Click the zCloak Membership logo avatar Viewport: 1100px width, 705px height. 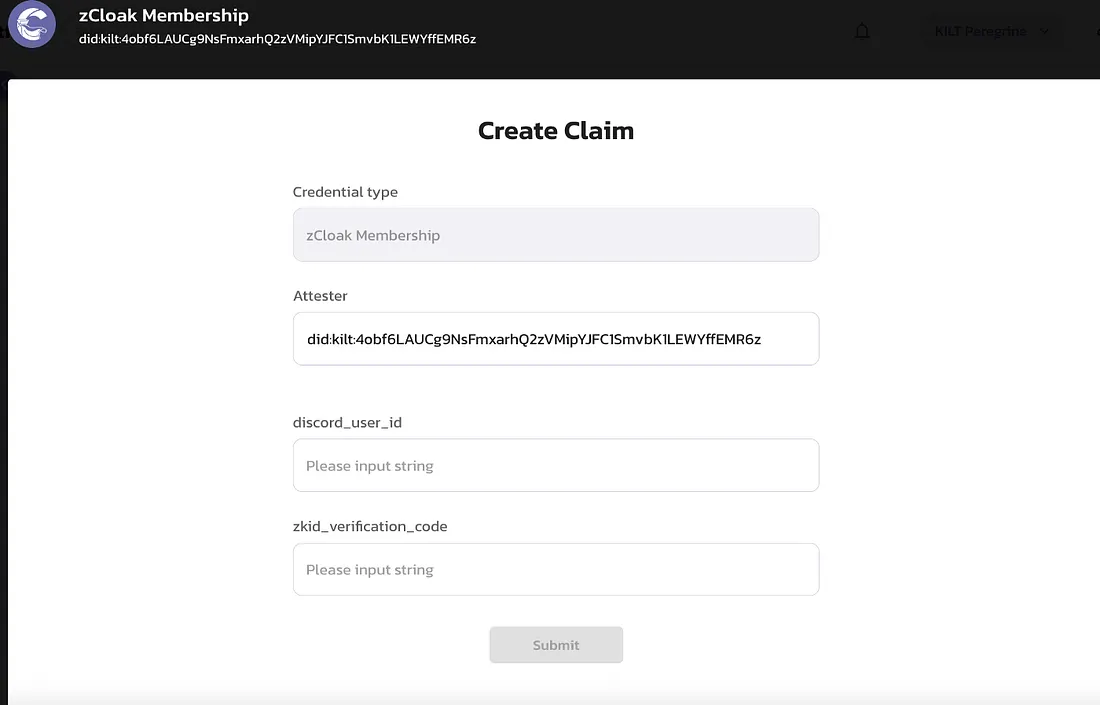tap(32, 25)
